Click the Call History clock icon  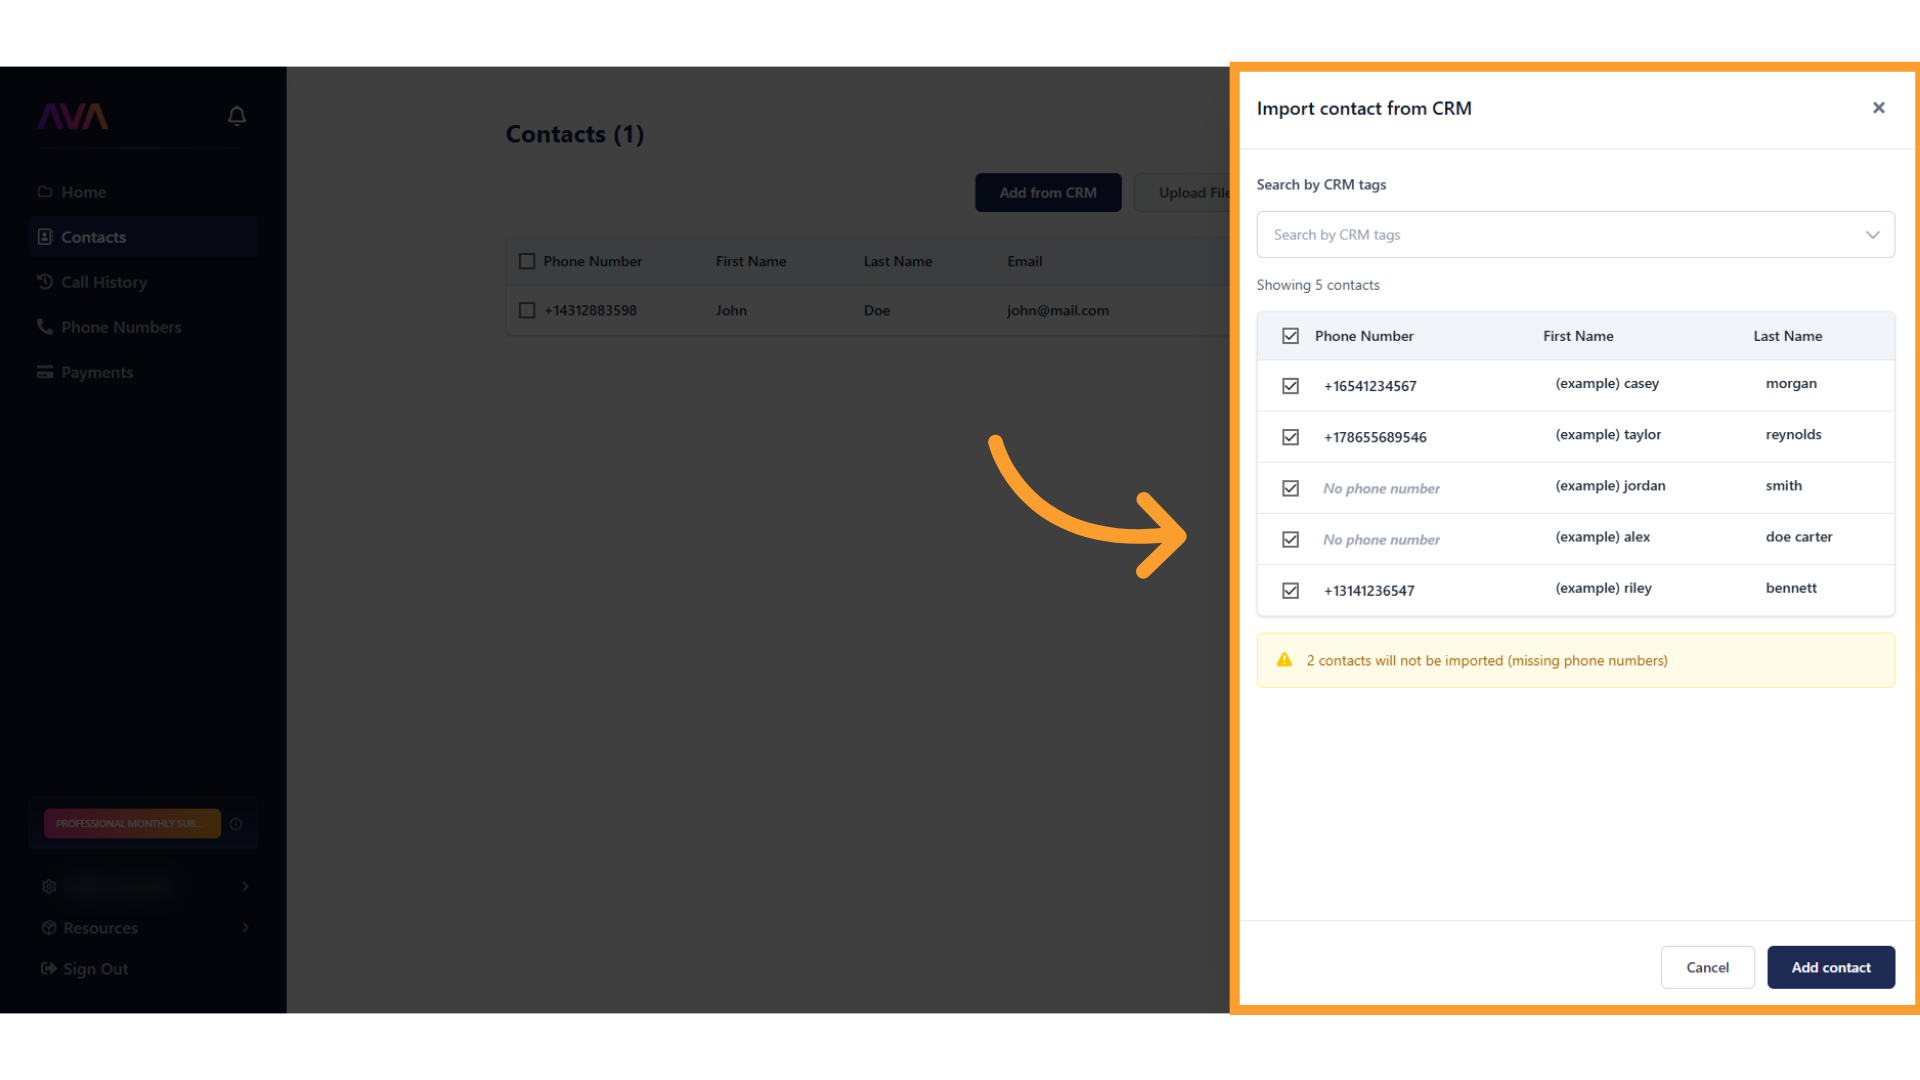45,282
